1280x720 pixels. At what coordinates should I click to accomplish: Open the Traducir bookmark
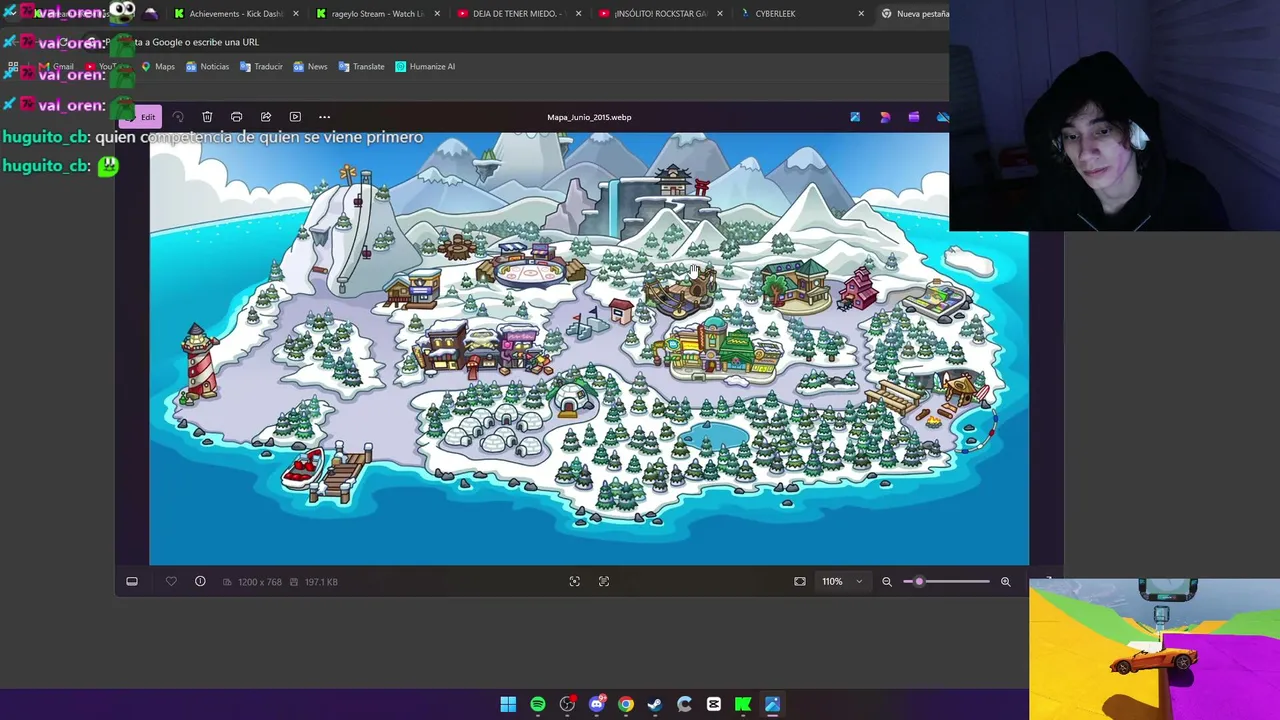pos(261,66)
